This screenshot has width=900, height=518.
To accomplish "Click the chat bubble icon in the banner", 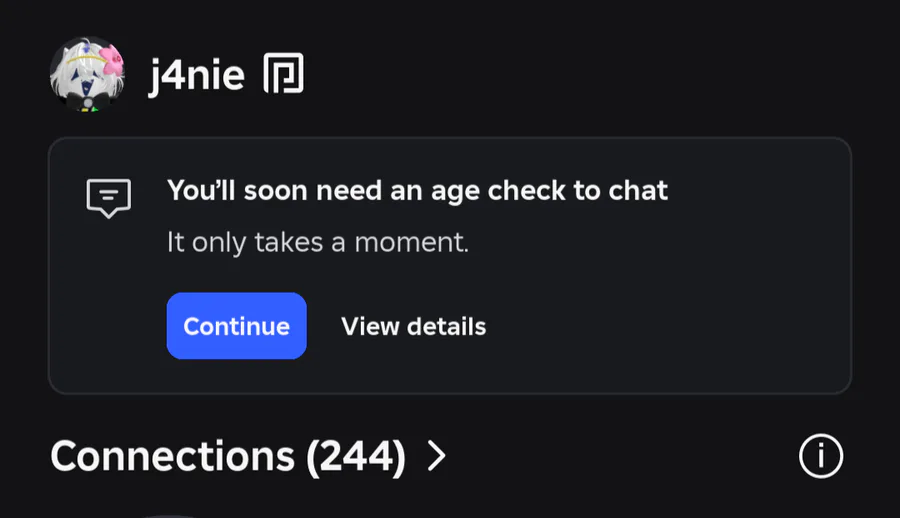I will click(109, 197).
